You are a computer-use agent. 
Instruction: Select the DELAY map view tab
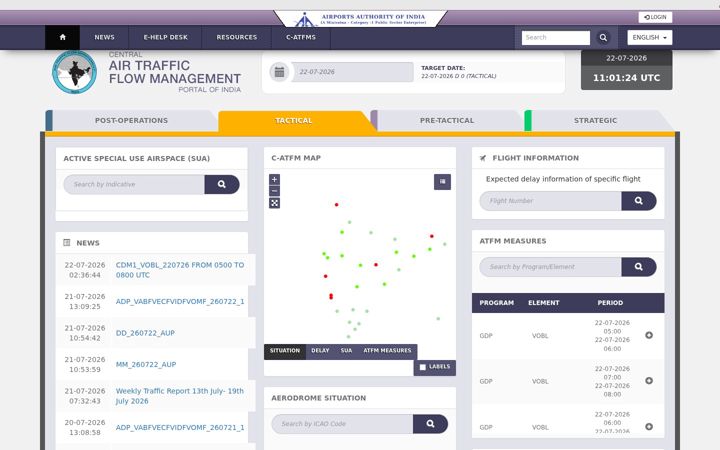(320, 351)
